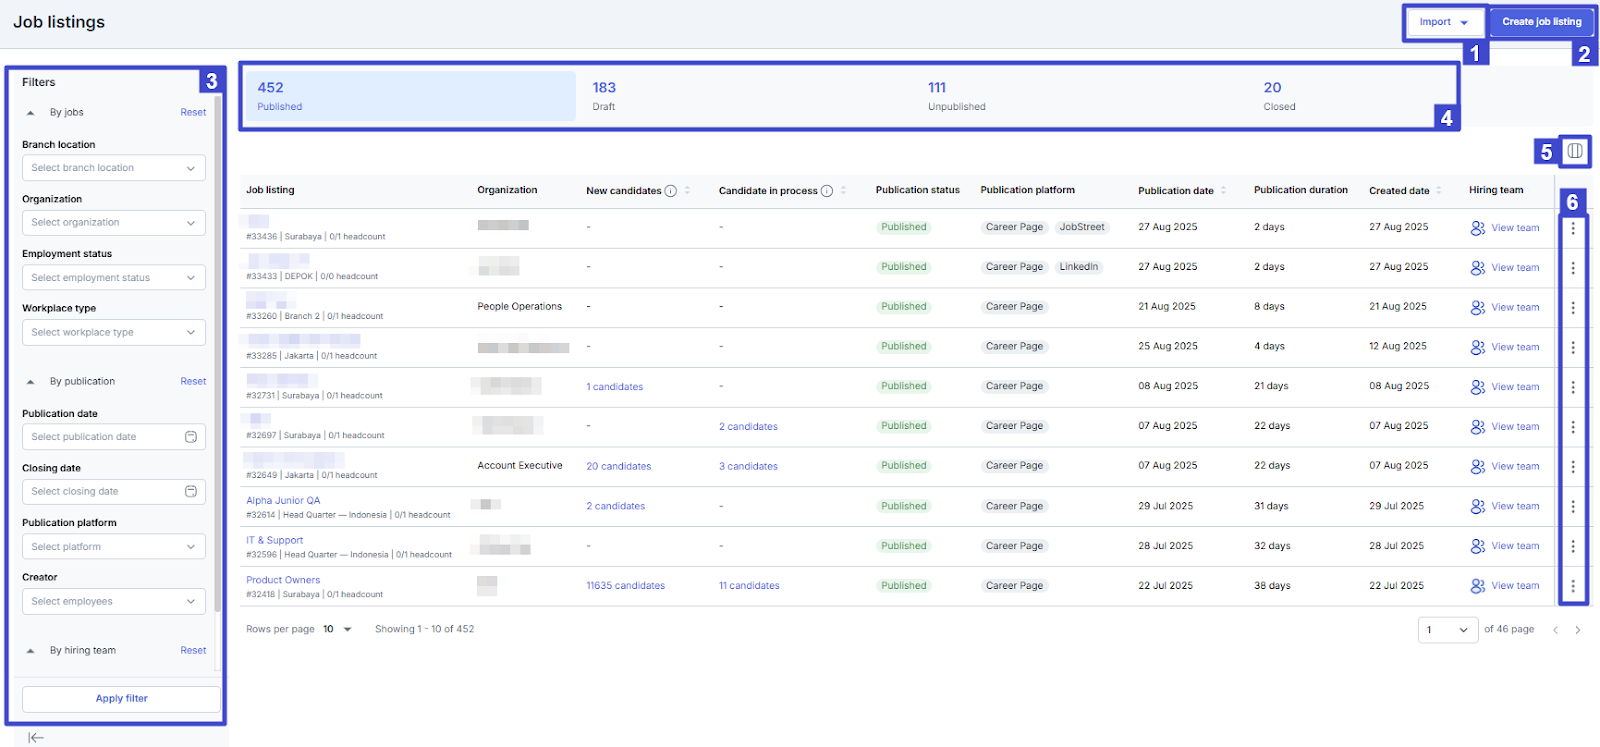1600x747 pixels.
Task: Open three-dot menu for Product Owners row
Action: click(1572, 587)
